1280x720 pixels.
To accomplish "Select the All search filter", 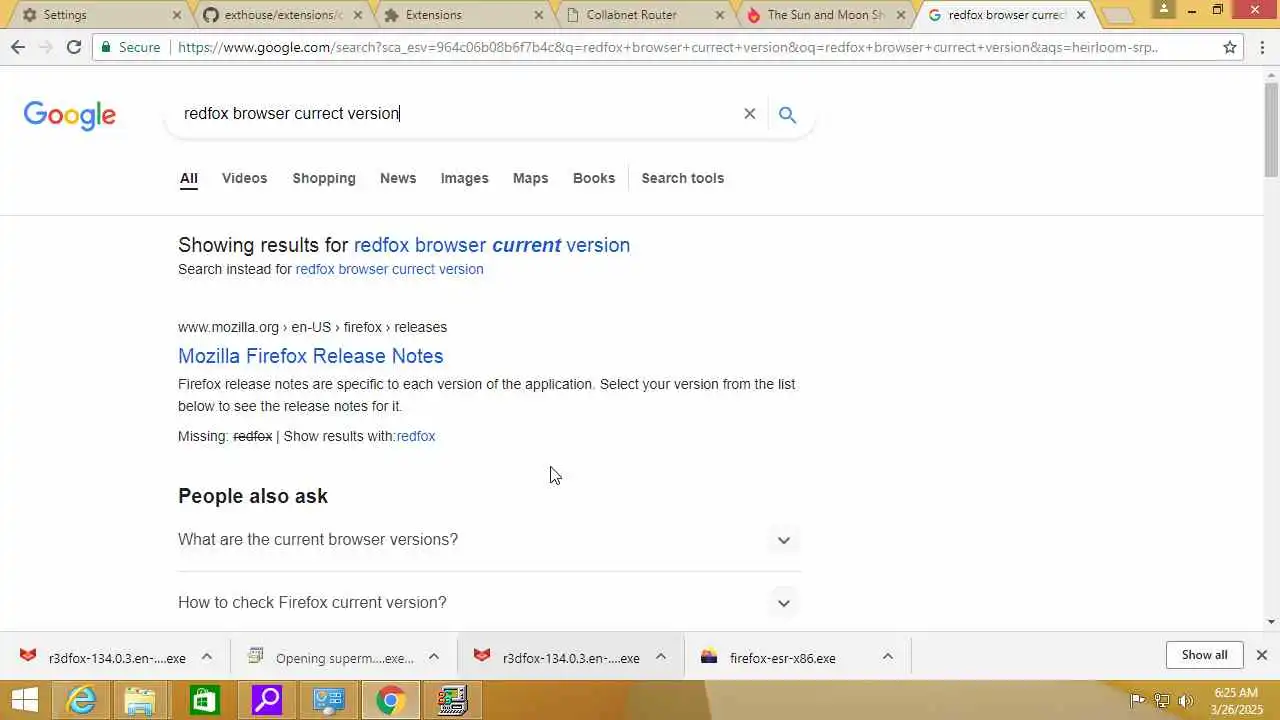I will [x=188, y=178].
